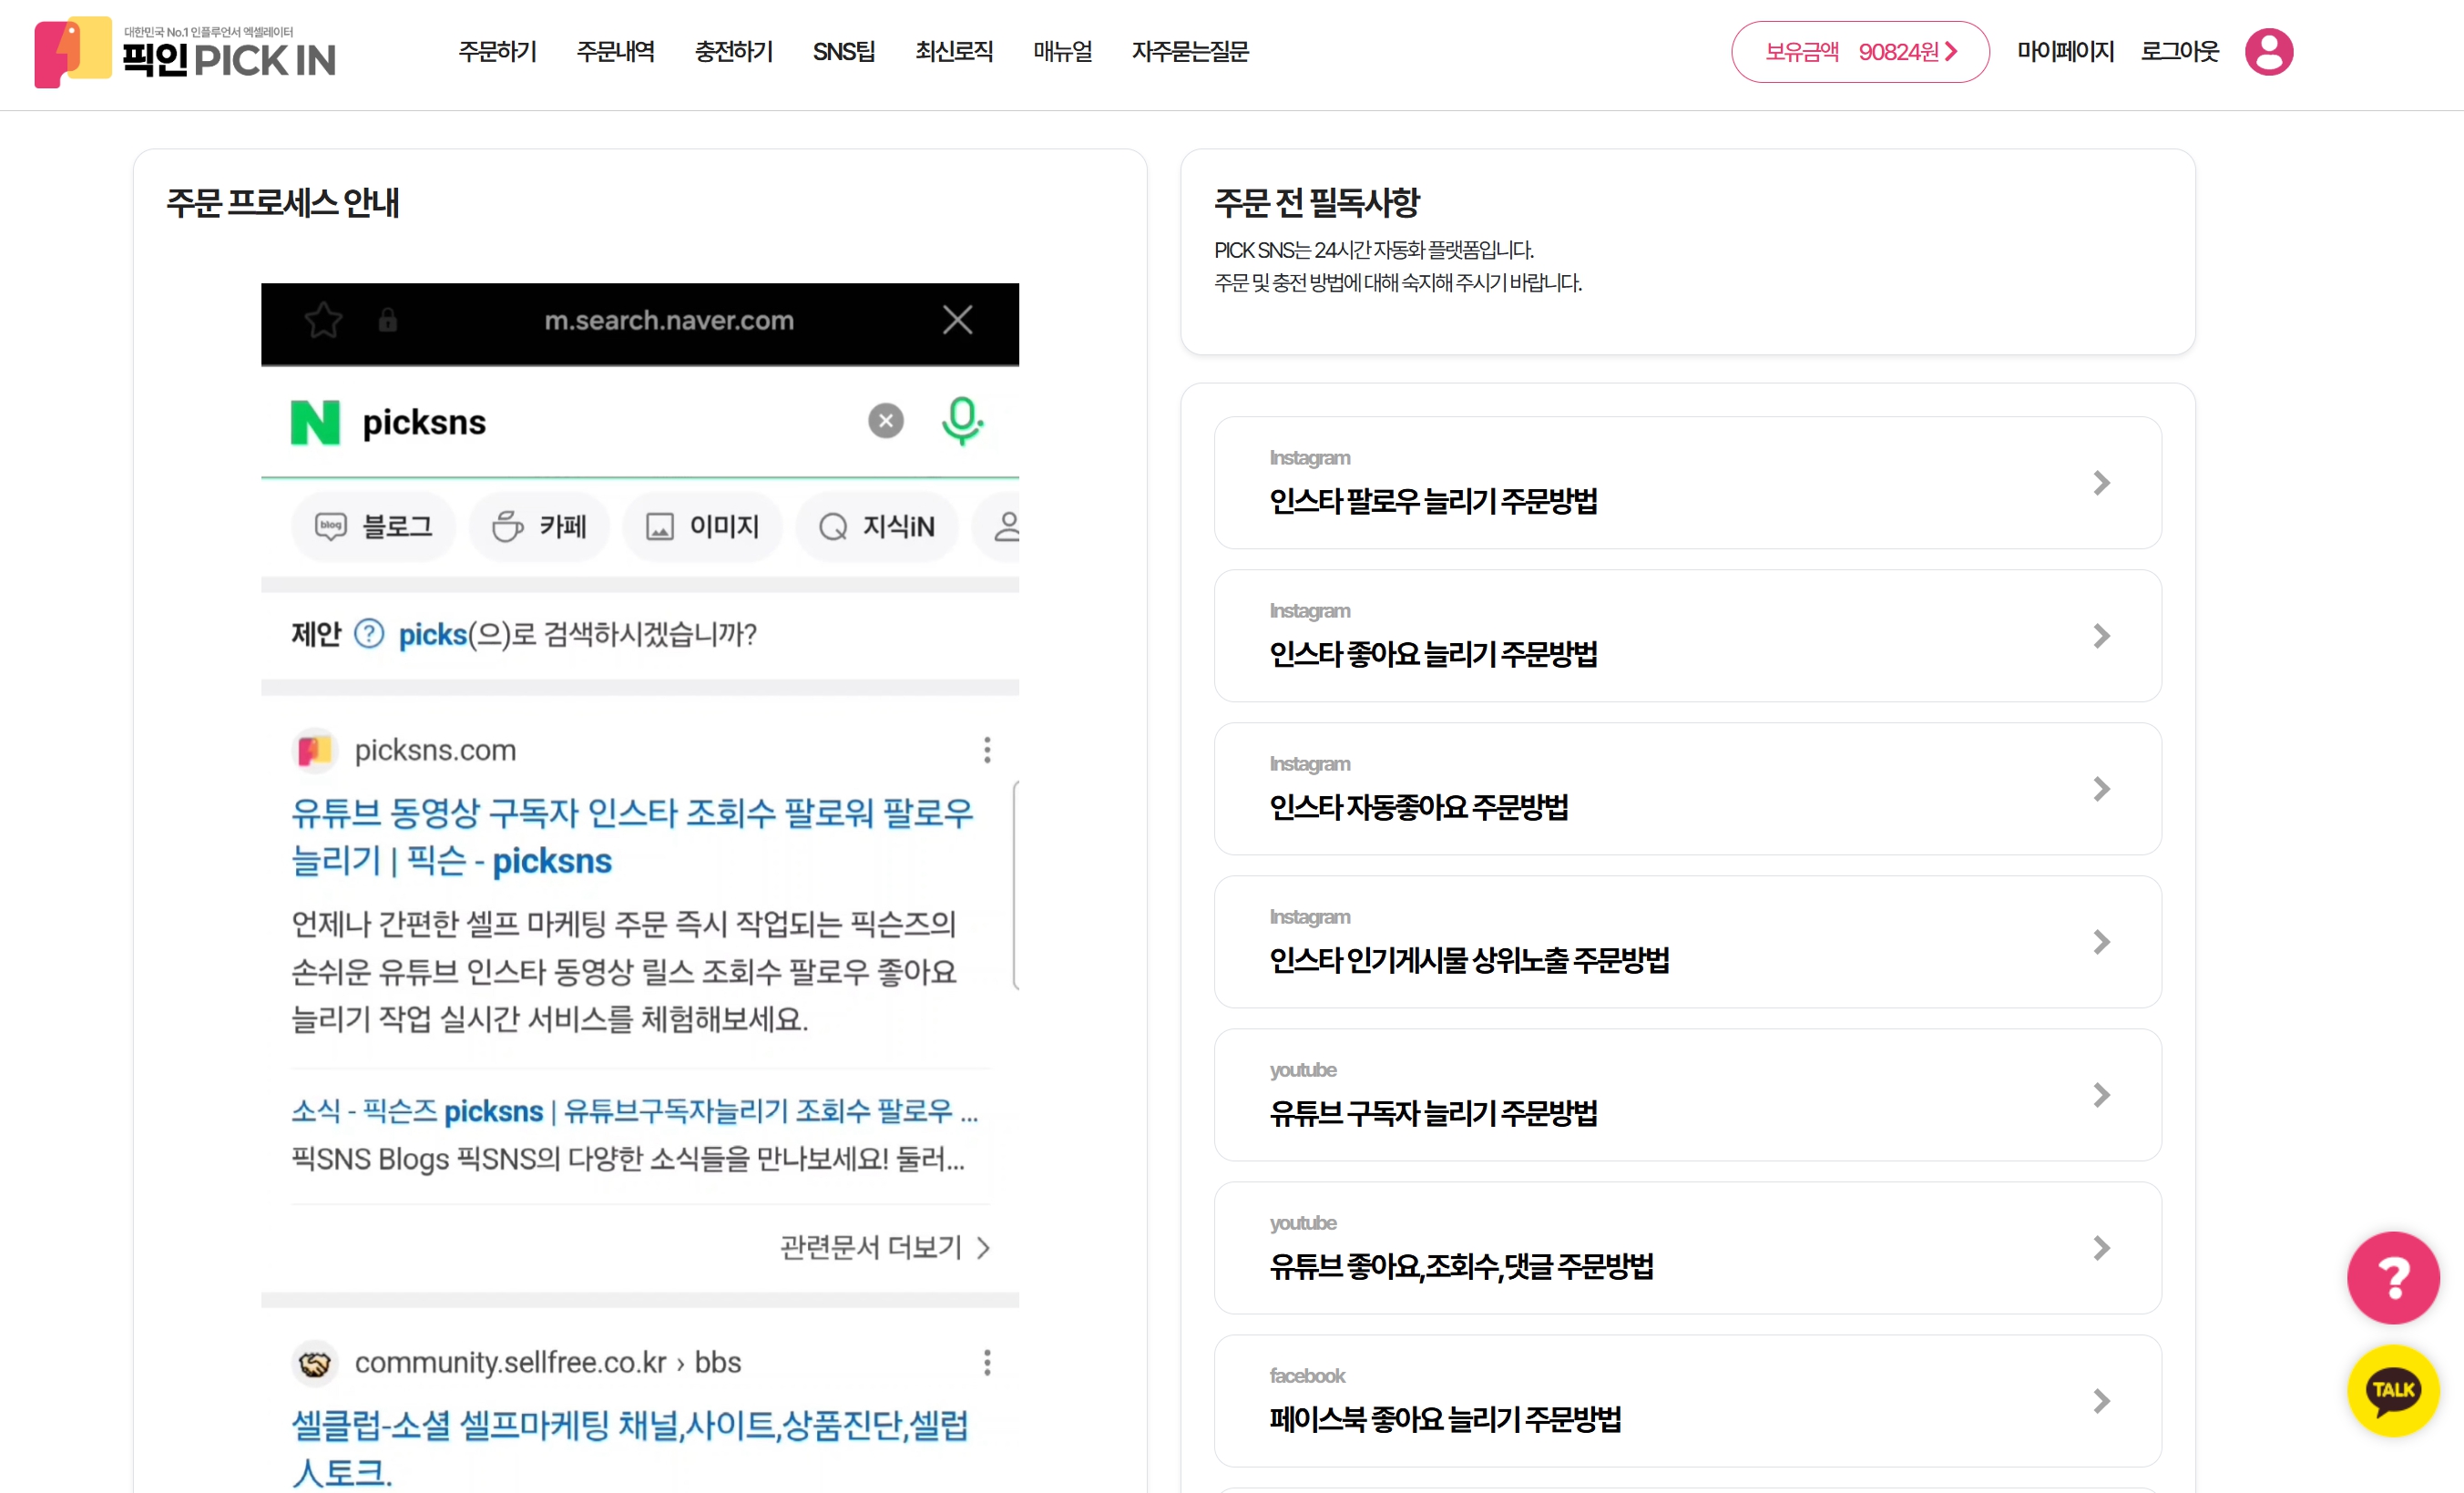Clear the picksns search with X icon

[x=885, y=421]
